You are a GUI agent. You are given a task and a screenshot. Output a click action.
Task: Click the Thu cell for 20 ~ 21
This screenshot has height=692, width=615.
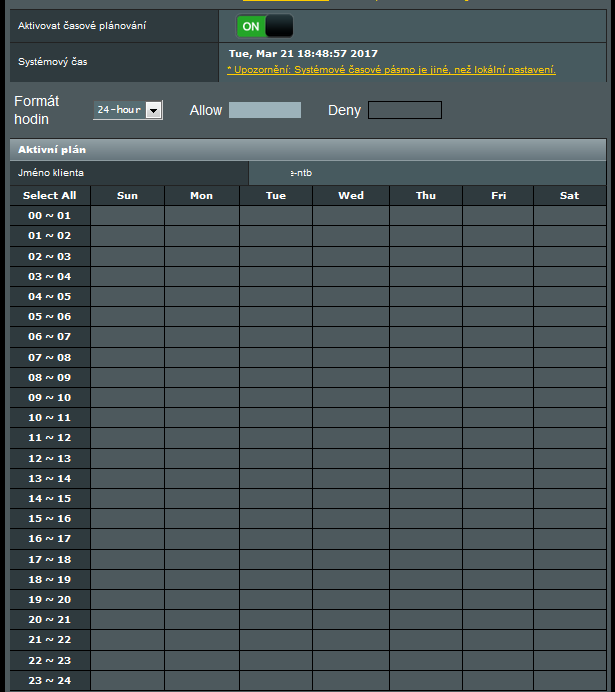pyautogui.click(x=426, y=620)
